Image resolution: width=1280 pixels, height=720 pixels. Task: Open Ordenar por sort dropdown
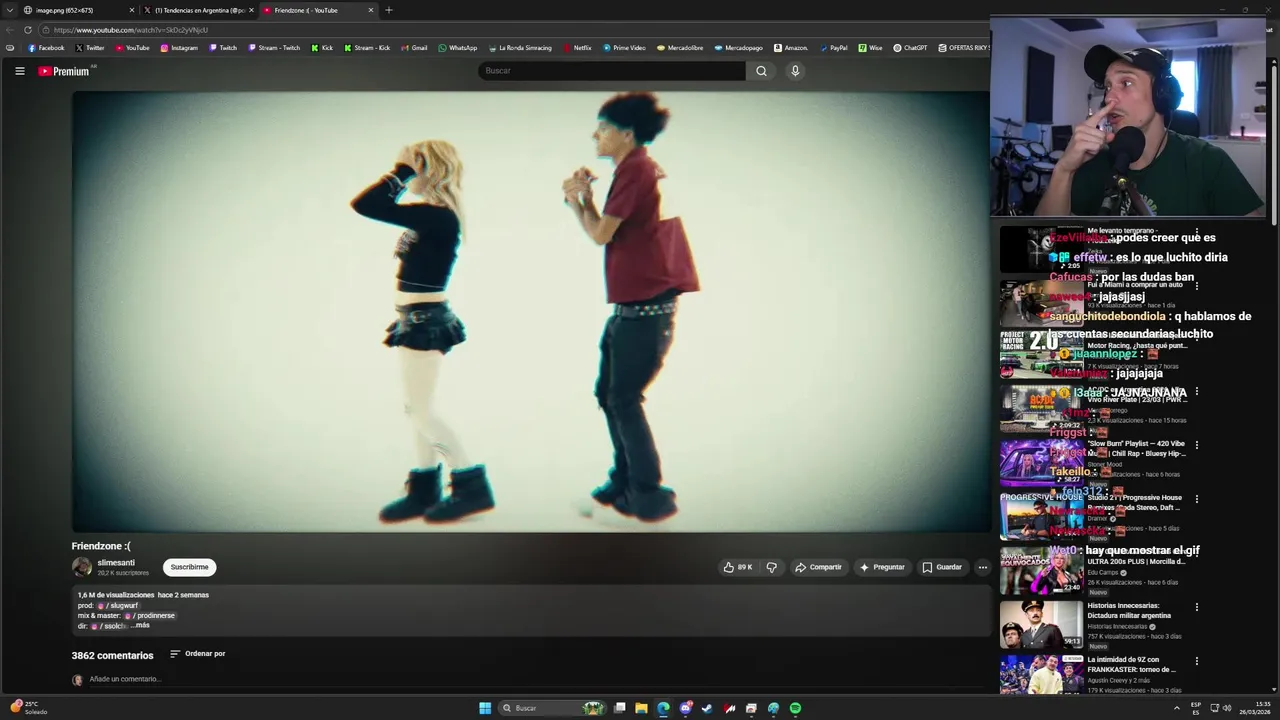click(198, 654)
